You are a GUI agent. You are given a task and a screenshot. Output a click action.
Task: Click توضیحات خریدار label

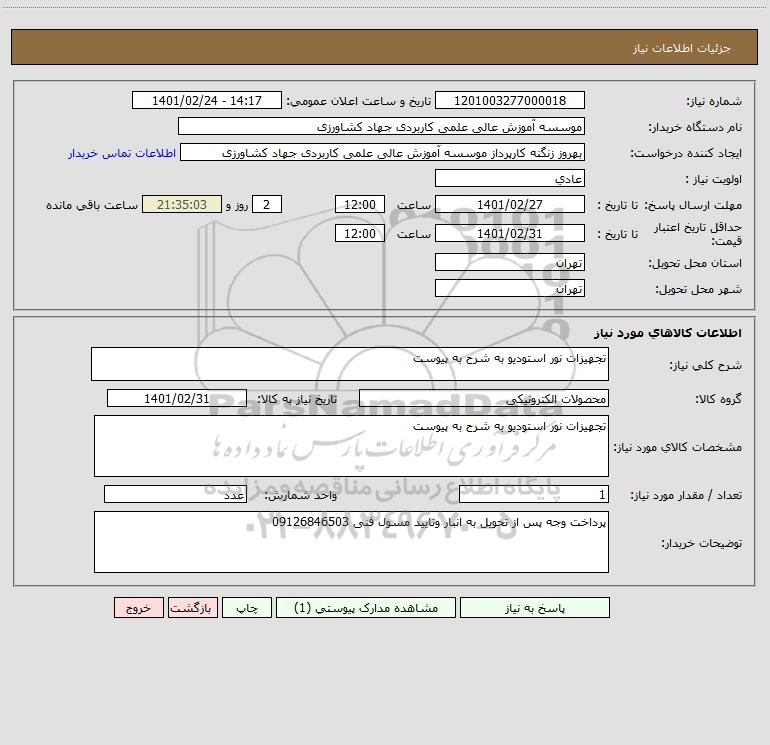pos(701,543)
